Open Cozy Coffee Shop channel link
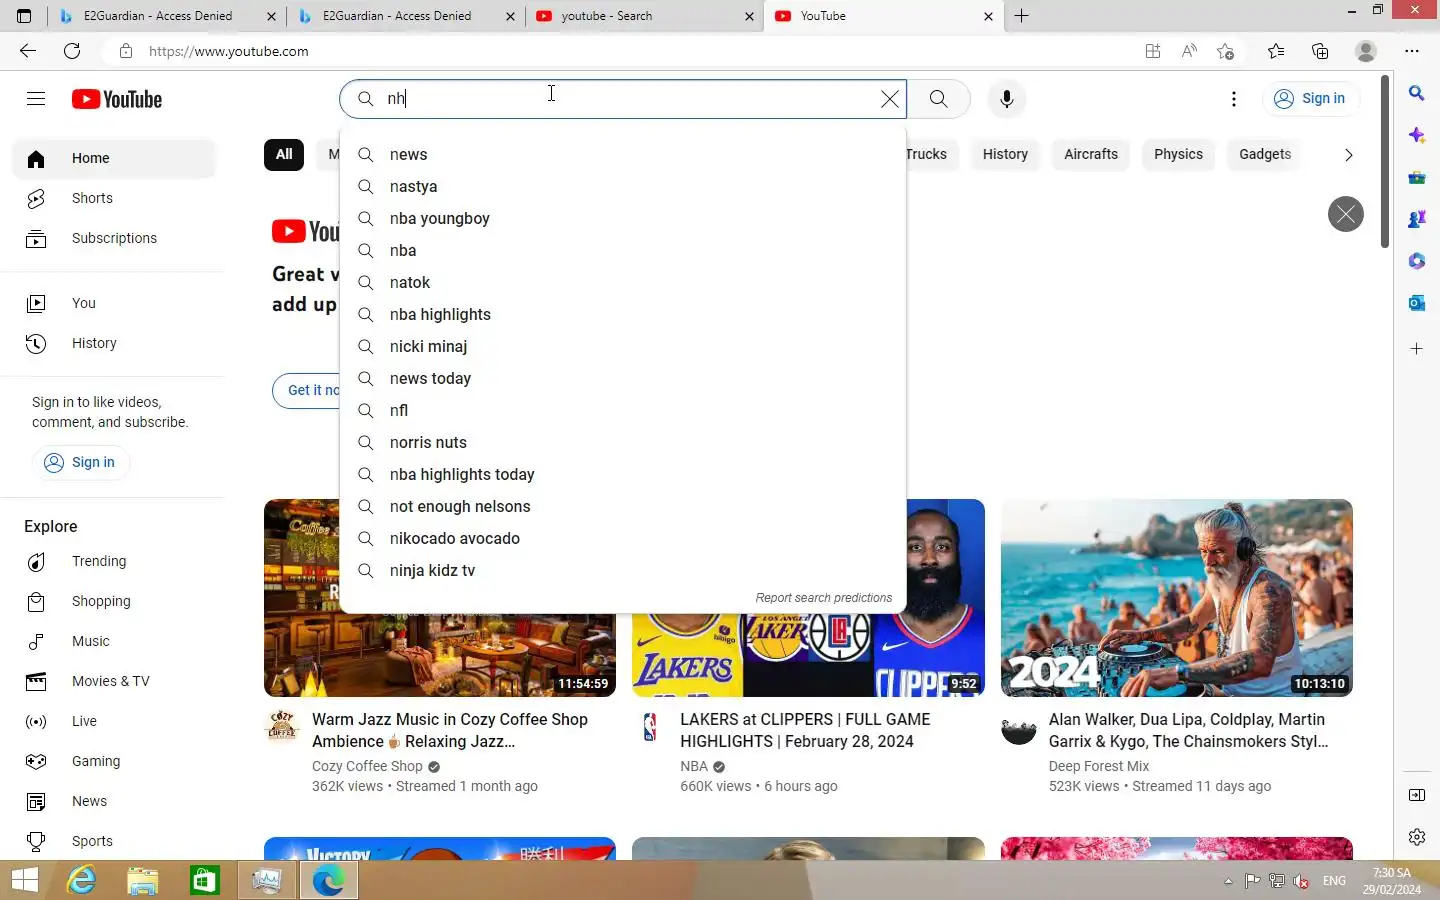1440x900 pixels. click(367, 766)
